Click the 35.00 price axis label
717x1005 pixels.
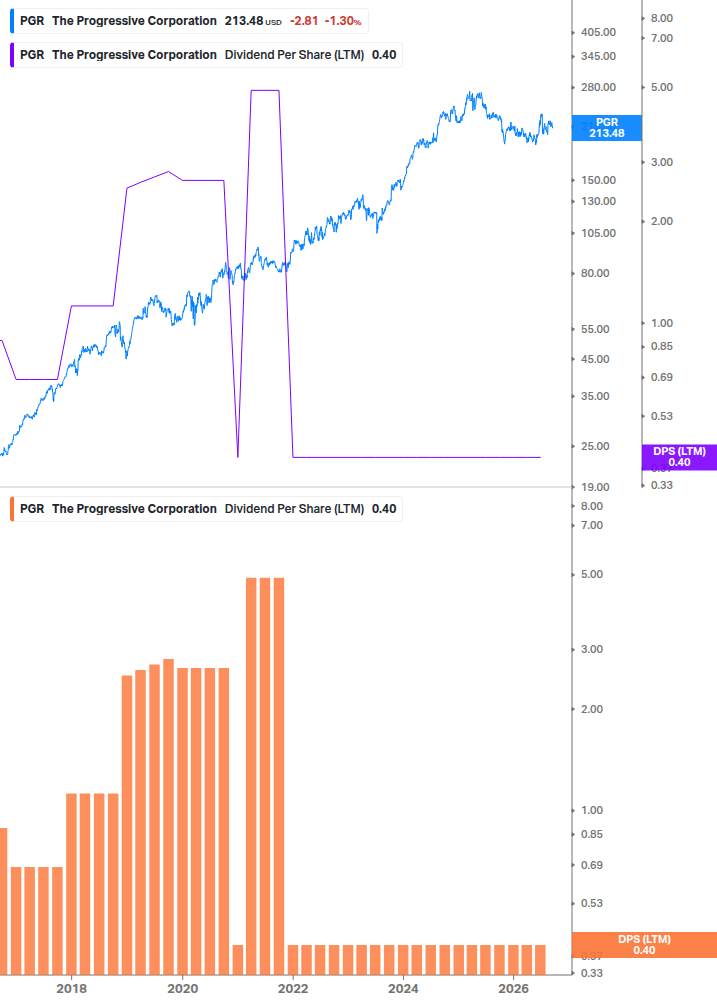tap(595, 396)
